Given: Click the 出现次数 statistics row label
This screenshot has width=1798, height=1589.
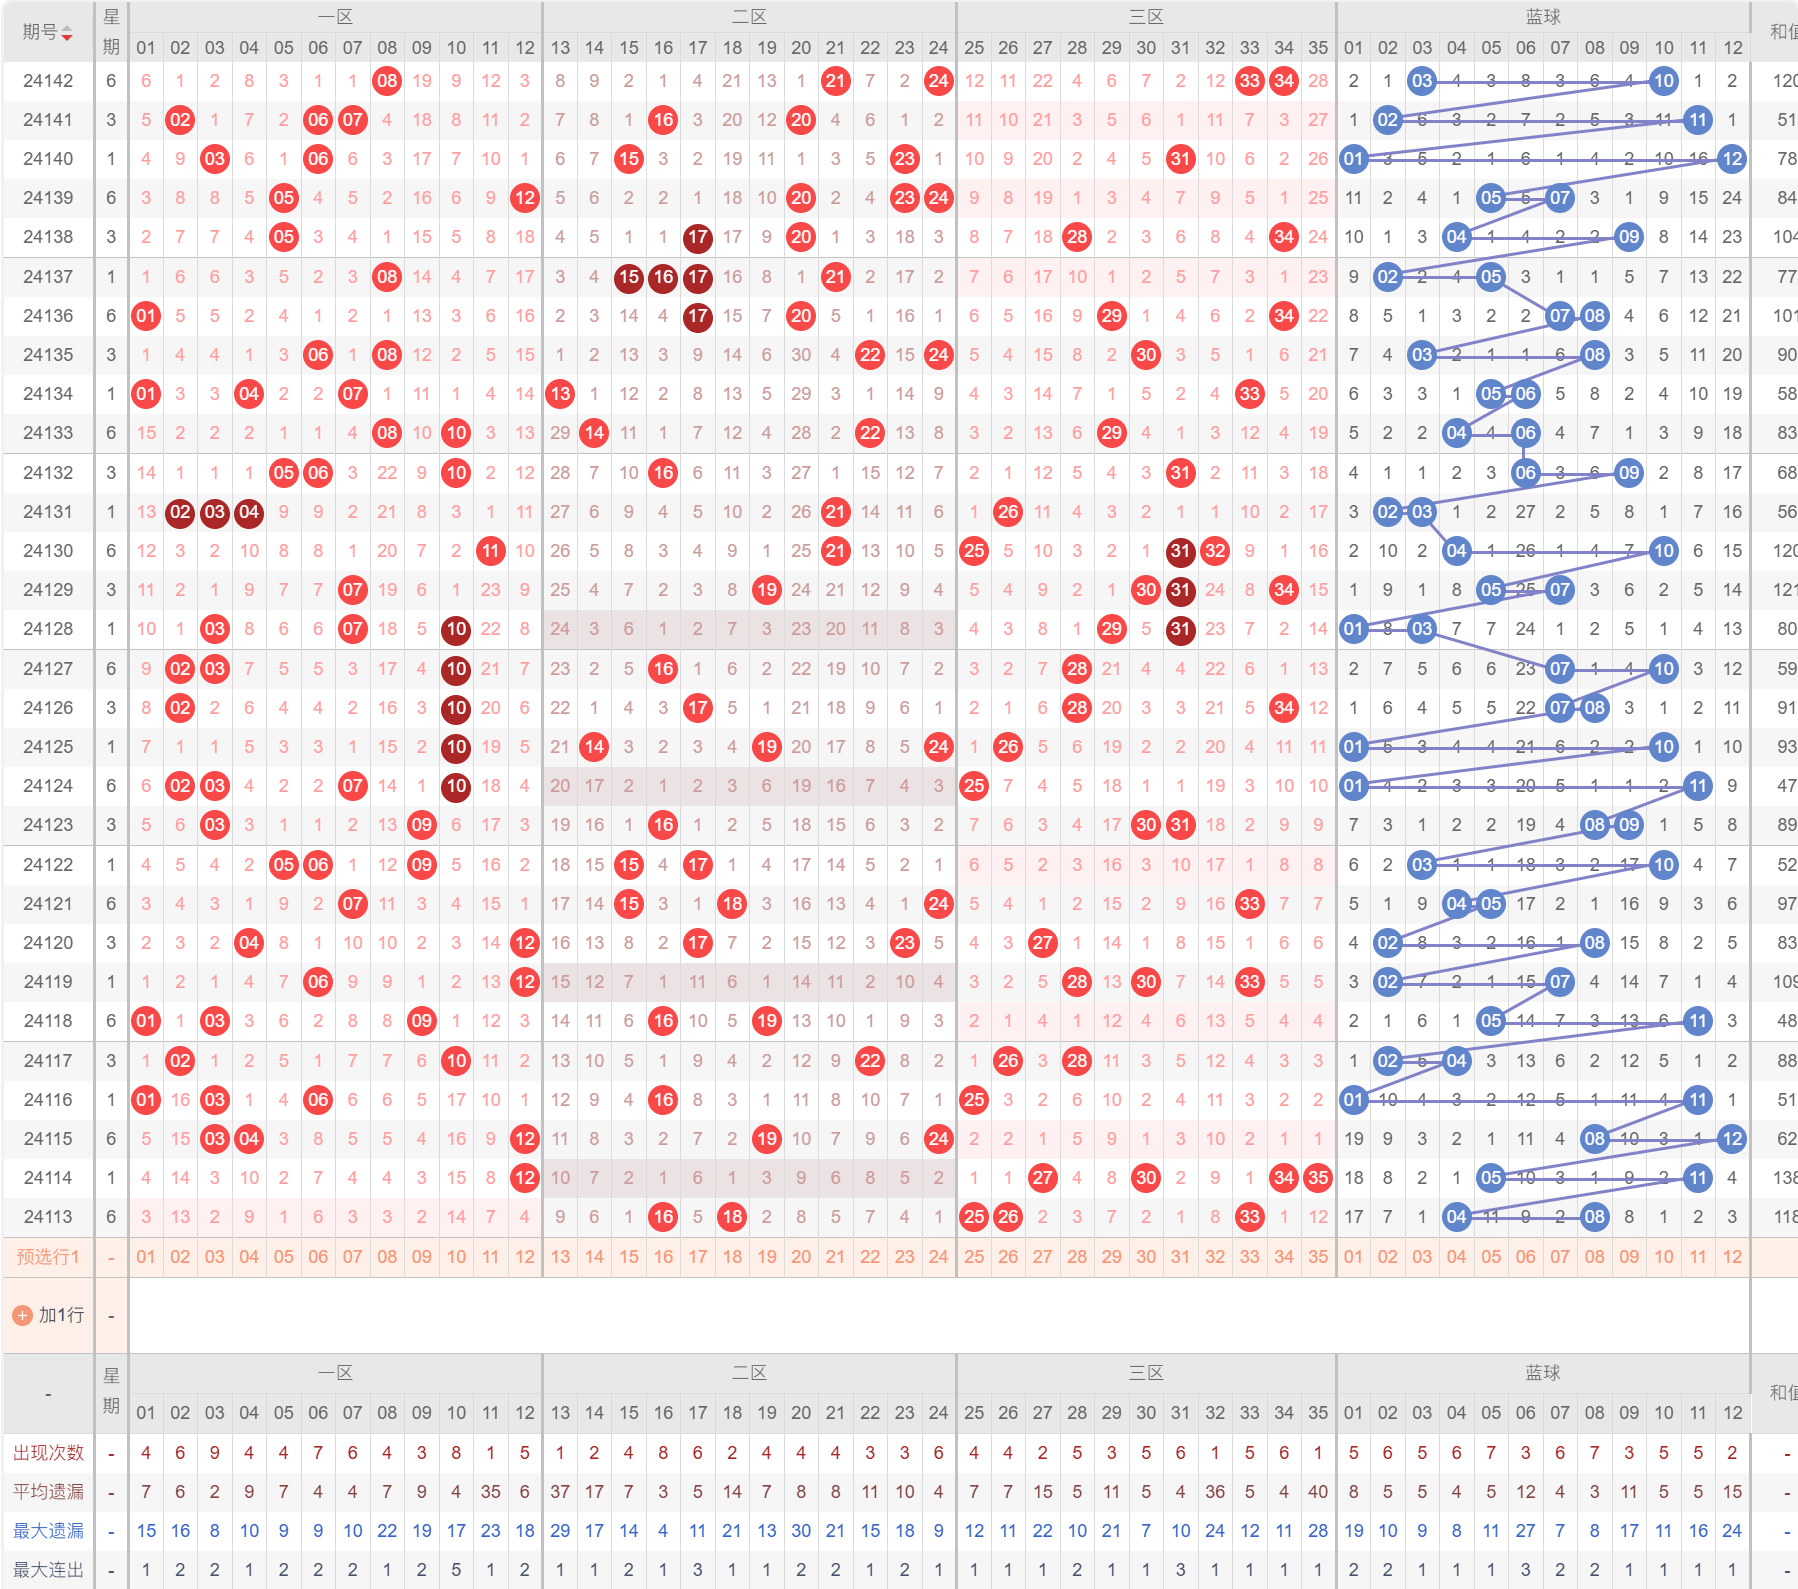Looking at the screenshot, I should point(48,1453).
